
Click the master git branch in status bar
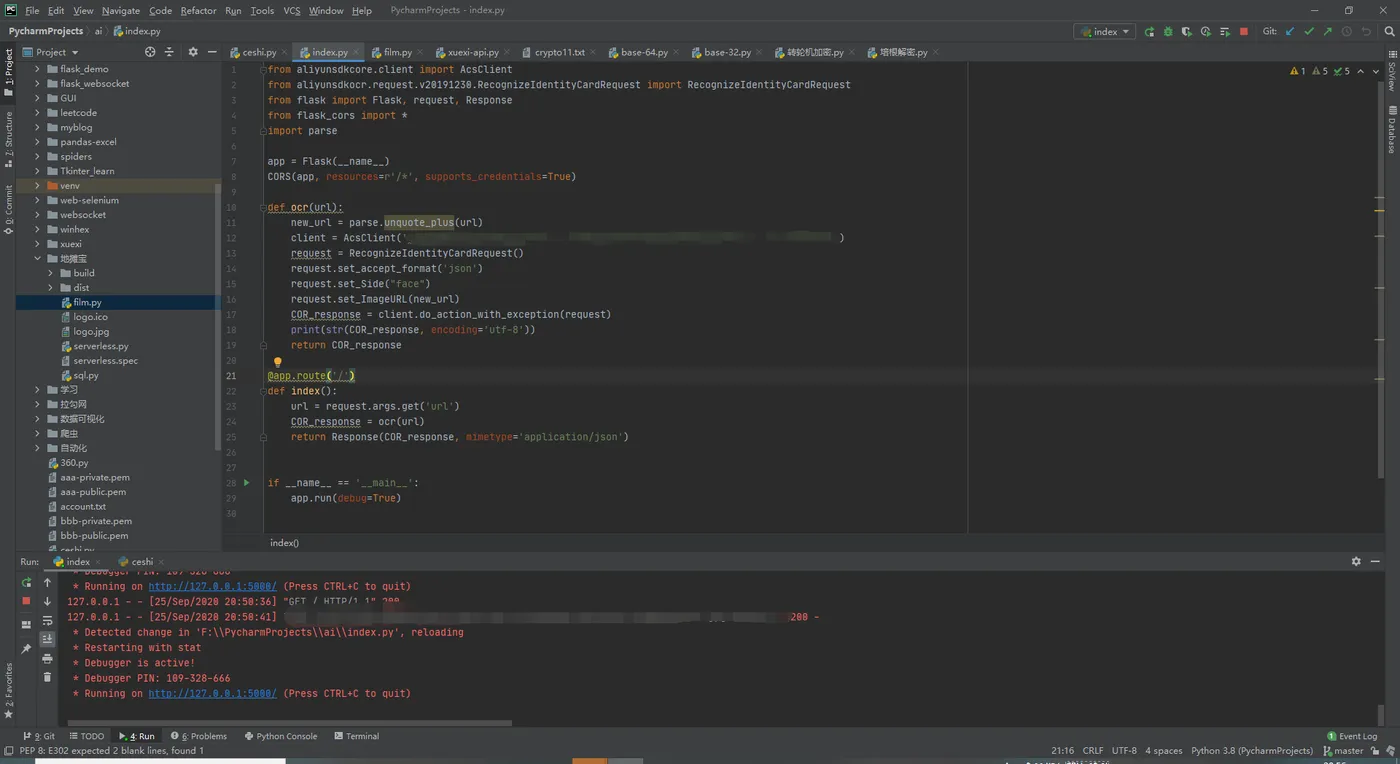(1343, 751)
